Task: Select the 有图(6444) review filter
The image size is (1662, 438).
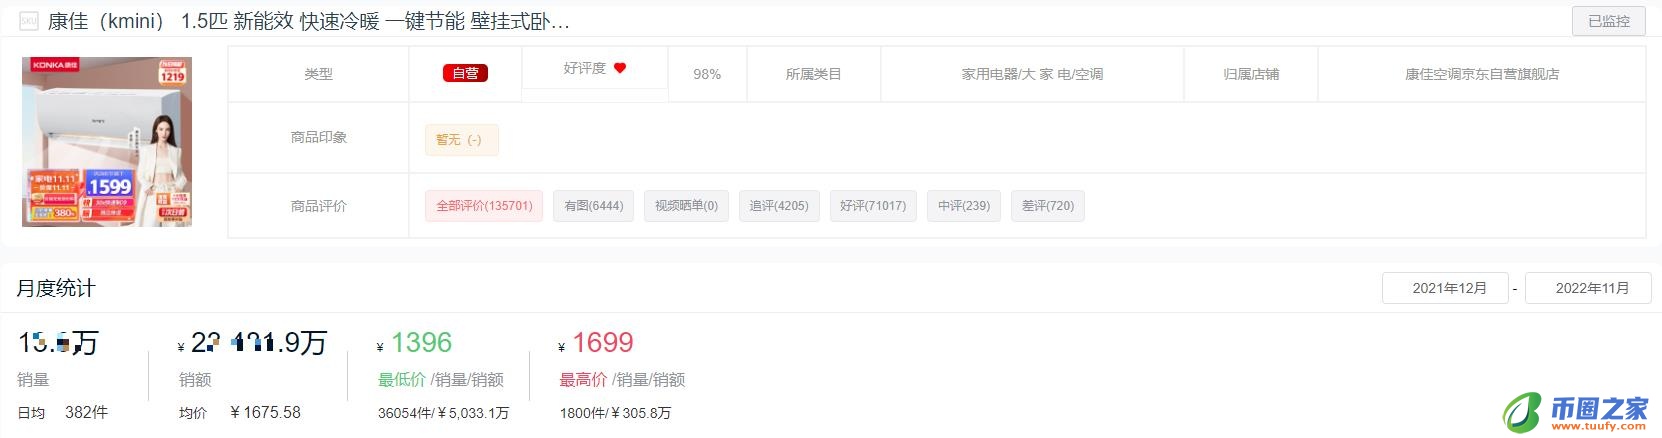Action: (x=594, y=206)
